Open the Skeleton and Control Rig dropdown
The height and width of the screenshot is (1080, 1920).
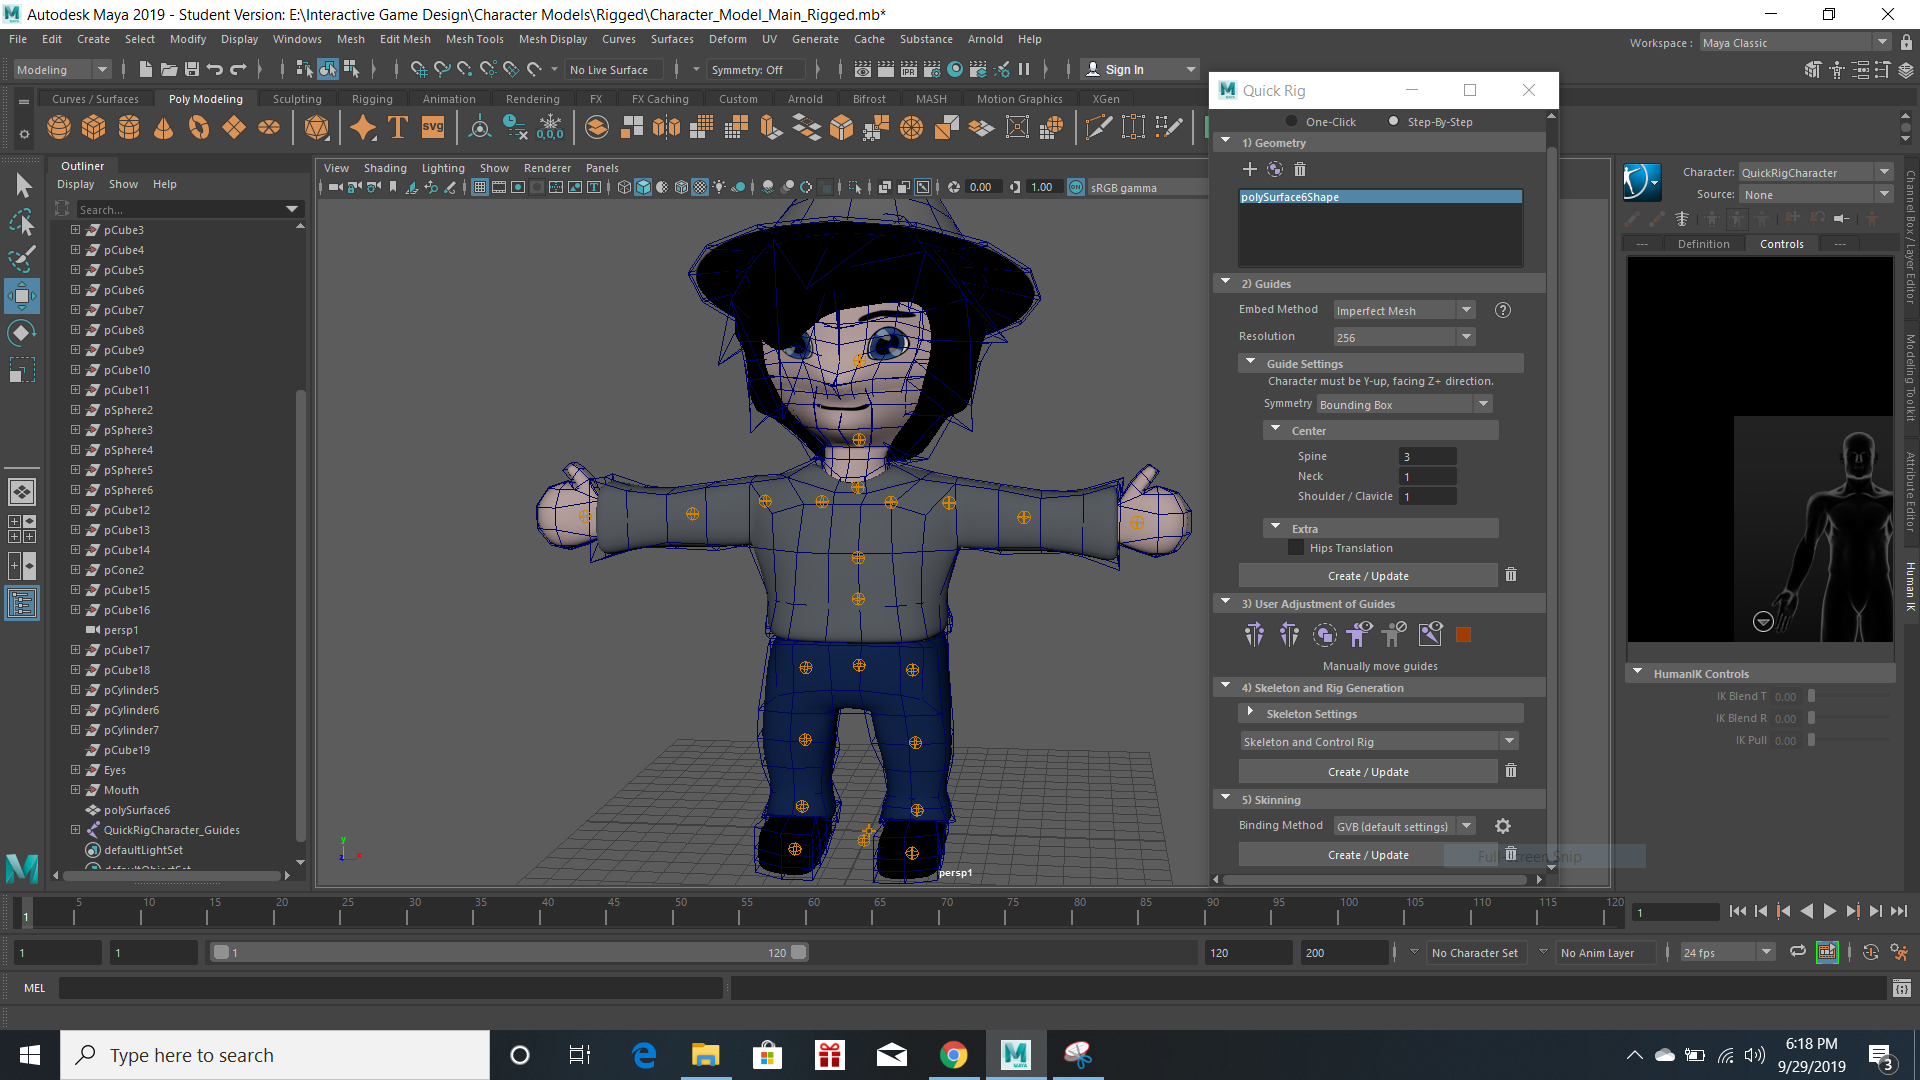[1379, 741]
